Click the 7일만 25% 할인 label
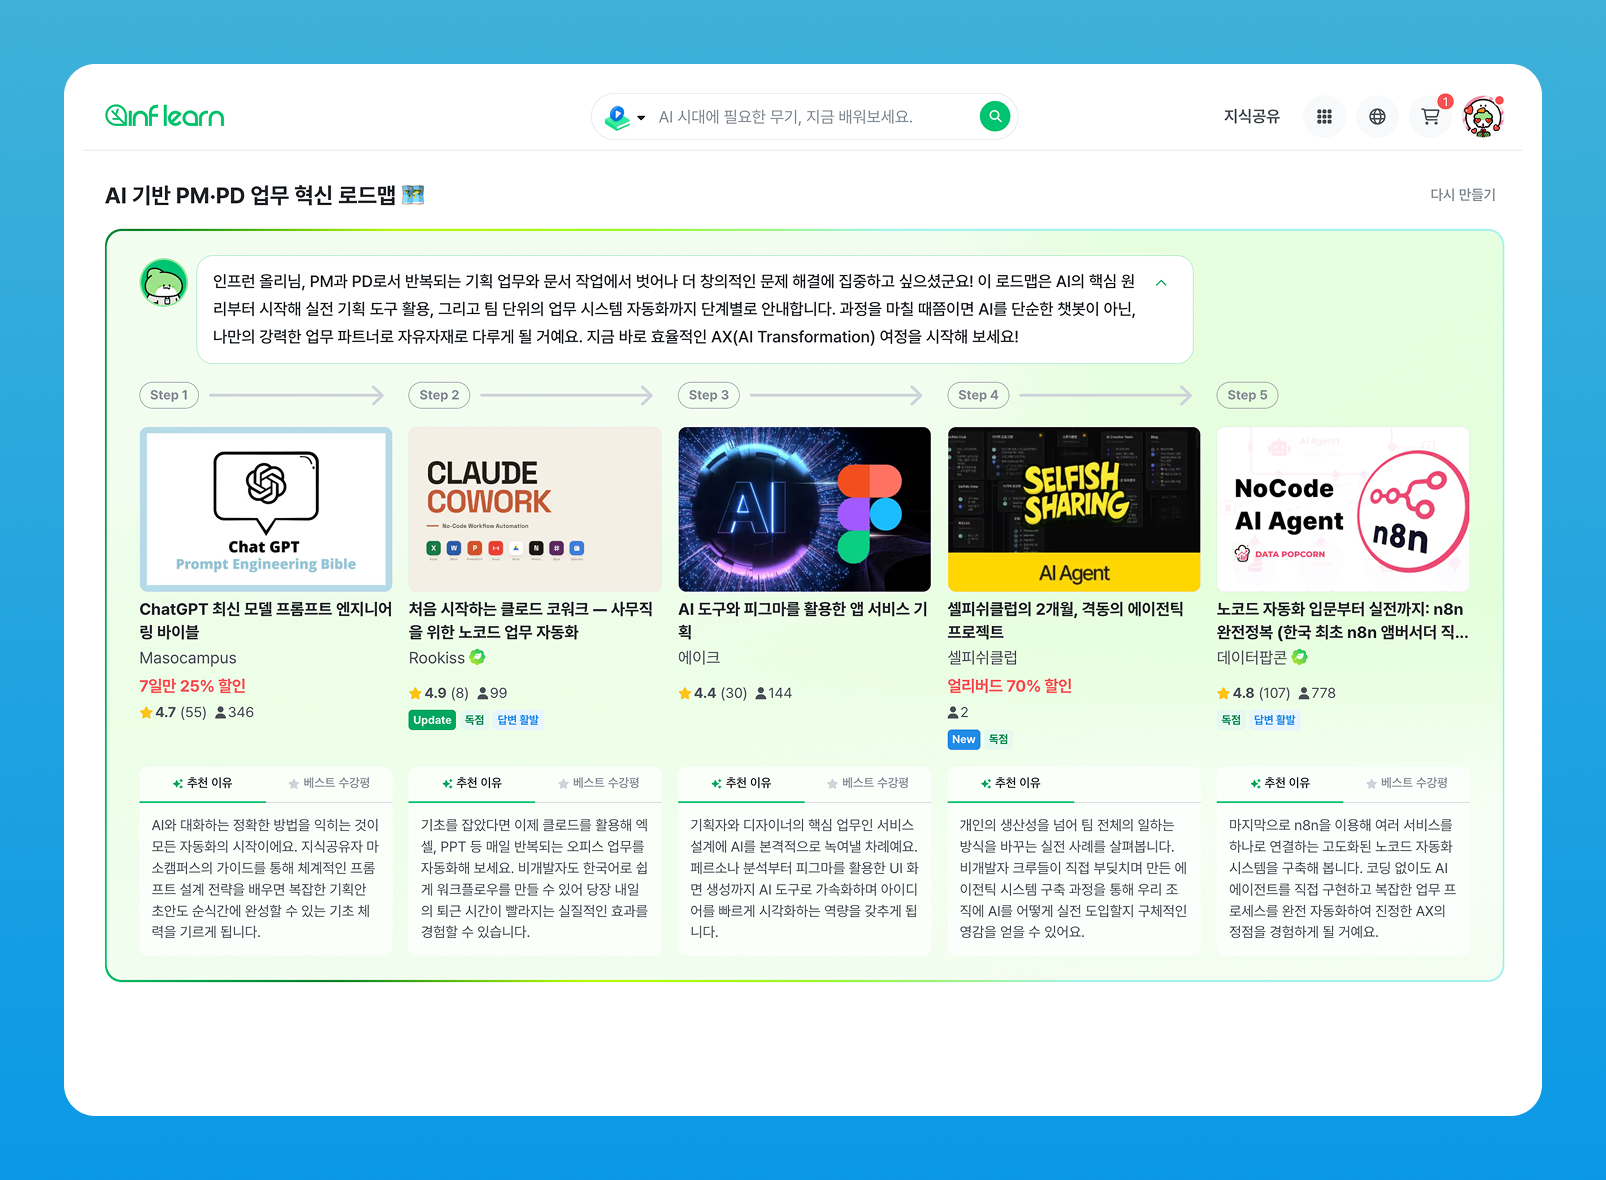 tap(192, 686)
